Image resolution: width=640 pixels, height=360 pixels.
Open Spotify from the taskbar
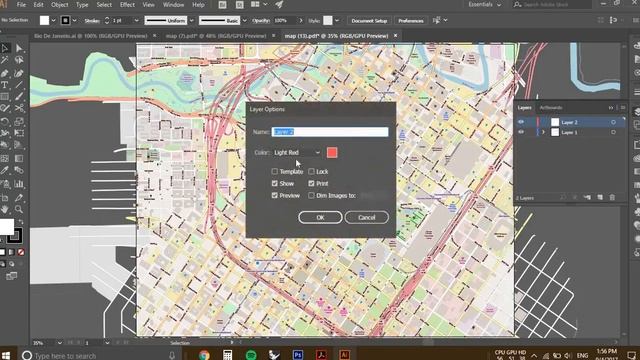251,355
